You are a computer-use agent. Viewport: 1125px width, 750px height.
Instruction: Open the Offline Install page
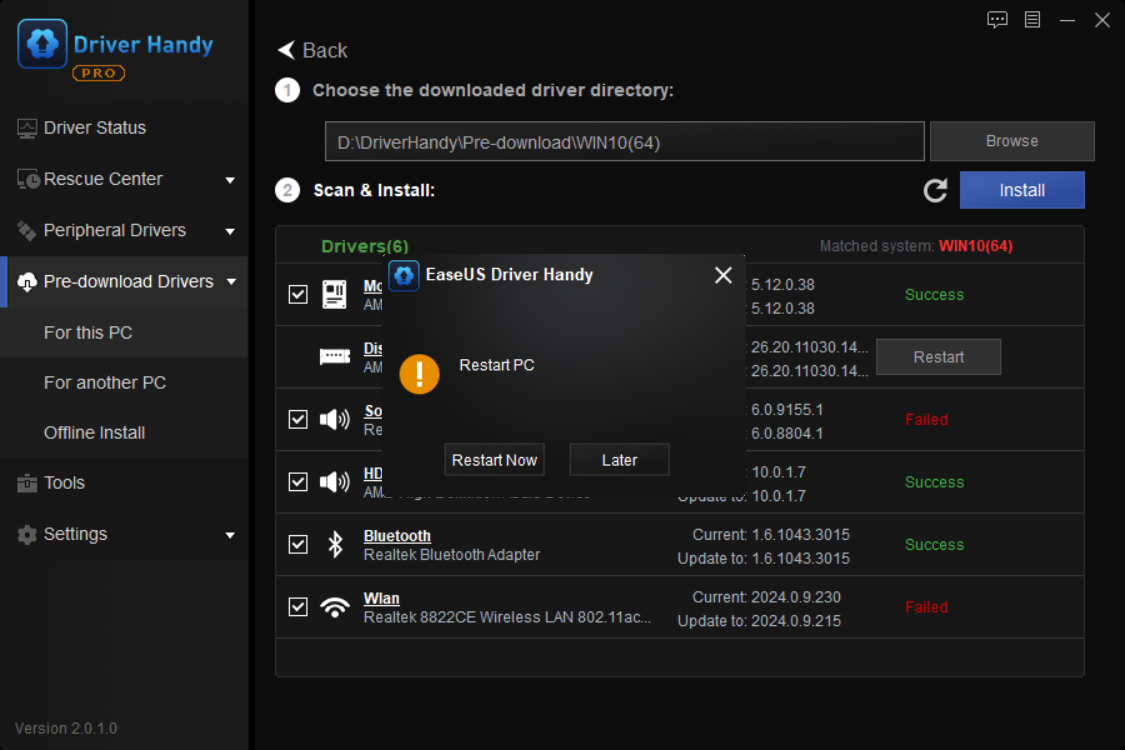tap(94, 432)
